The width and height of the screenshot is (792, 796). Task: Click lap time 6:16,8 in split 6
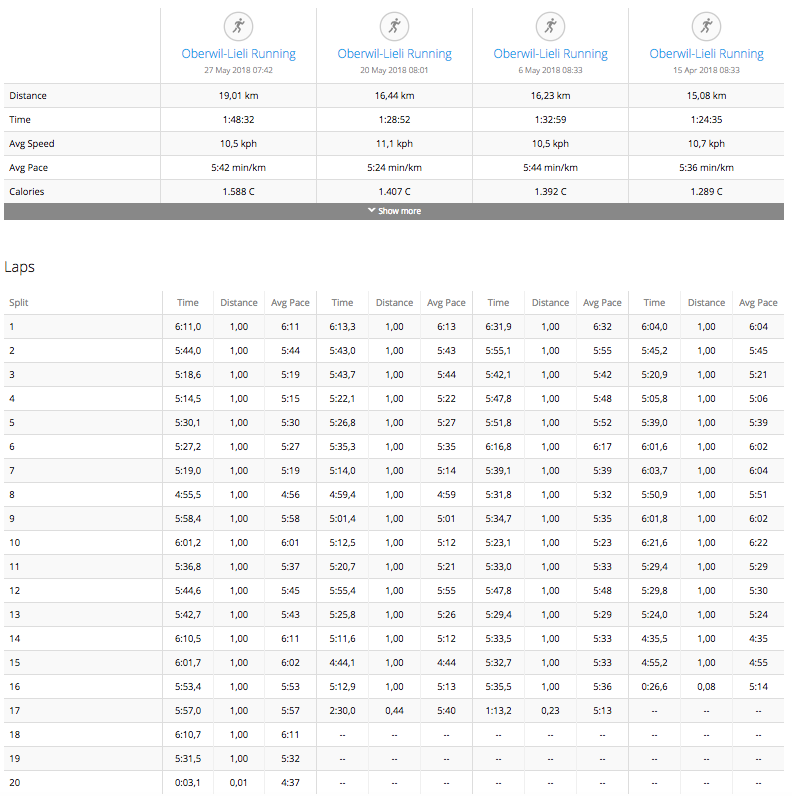[498, 447]
